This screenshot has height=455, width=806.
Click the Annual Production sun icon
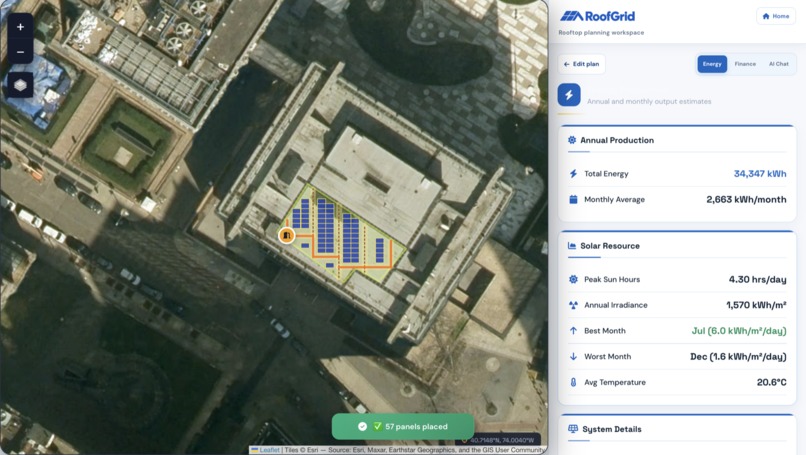click(572, 140)
